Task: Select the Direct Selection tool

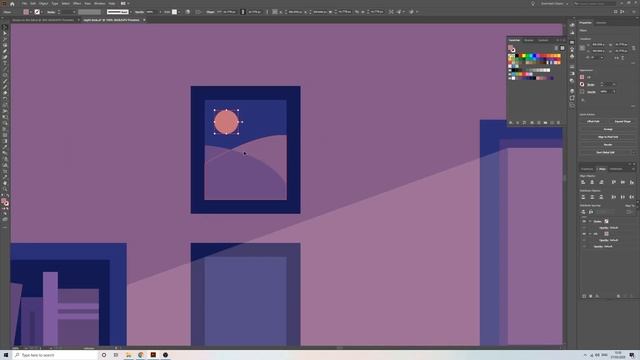Action: click(5, 33)
